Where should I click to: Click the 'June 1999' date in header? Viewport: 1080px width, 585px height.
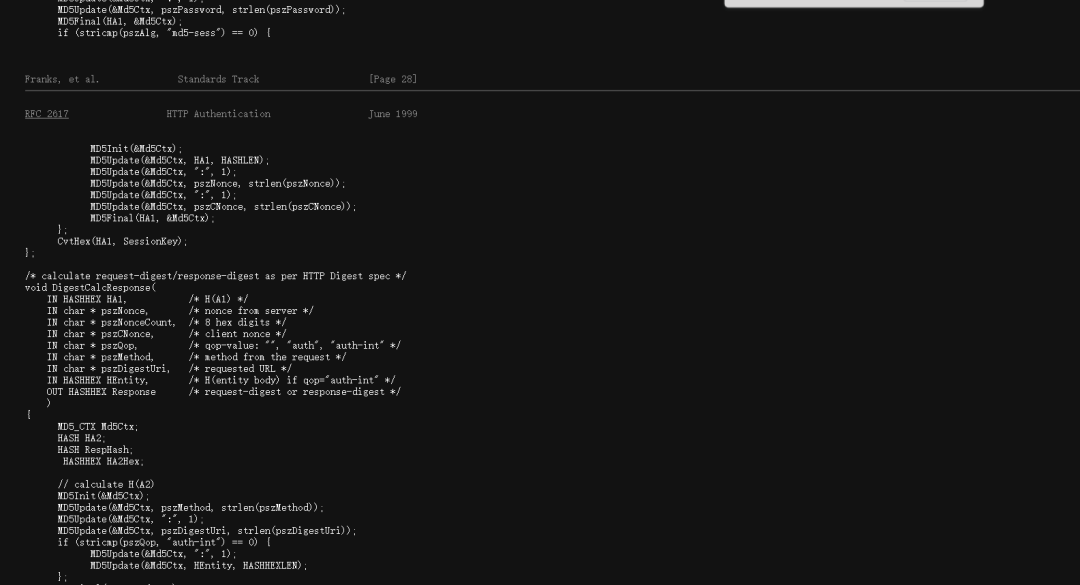392,114
